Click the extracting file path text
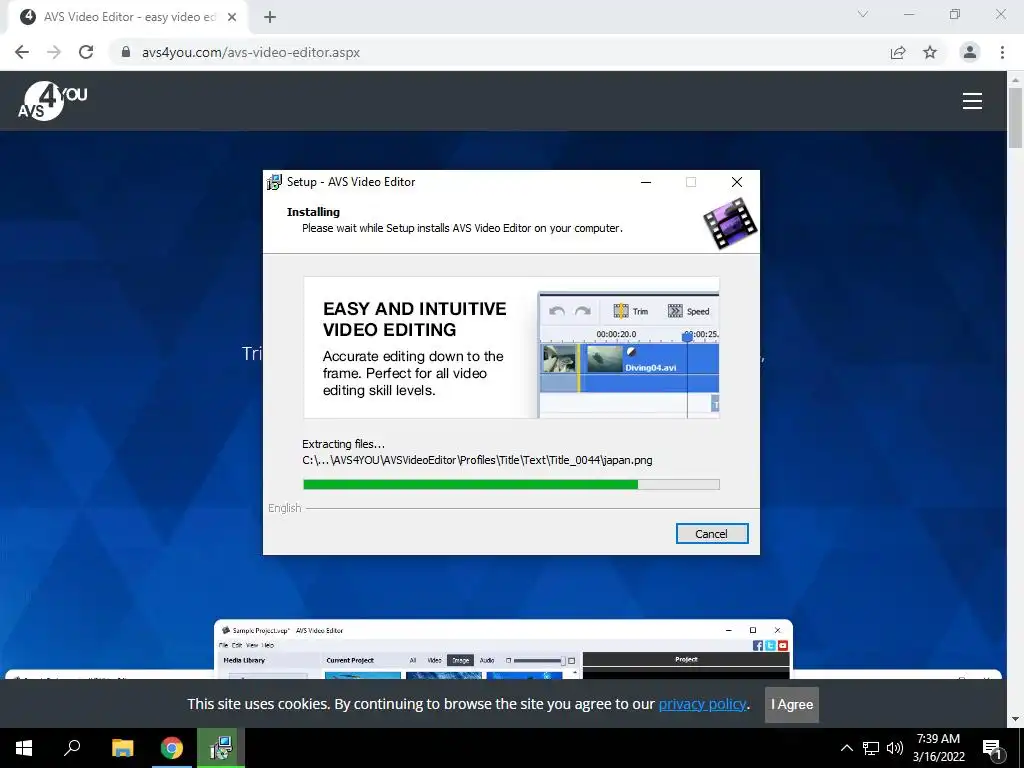The image size is (1024, 768). (477, 460)
